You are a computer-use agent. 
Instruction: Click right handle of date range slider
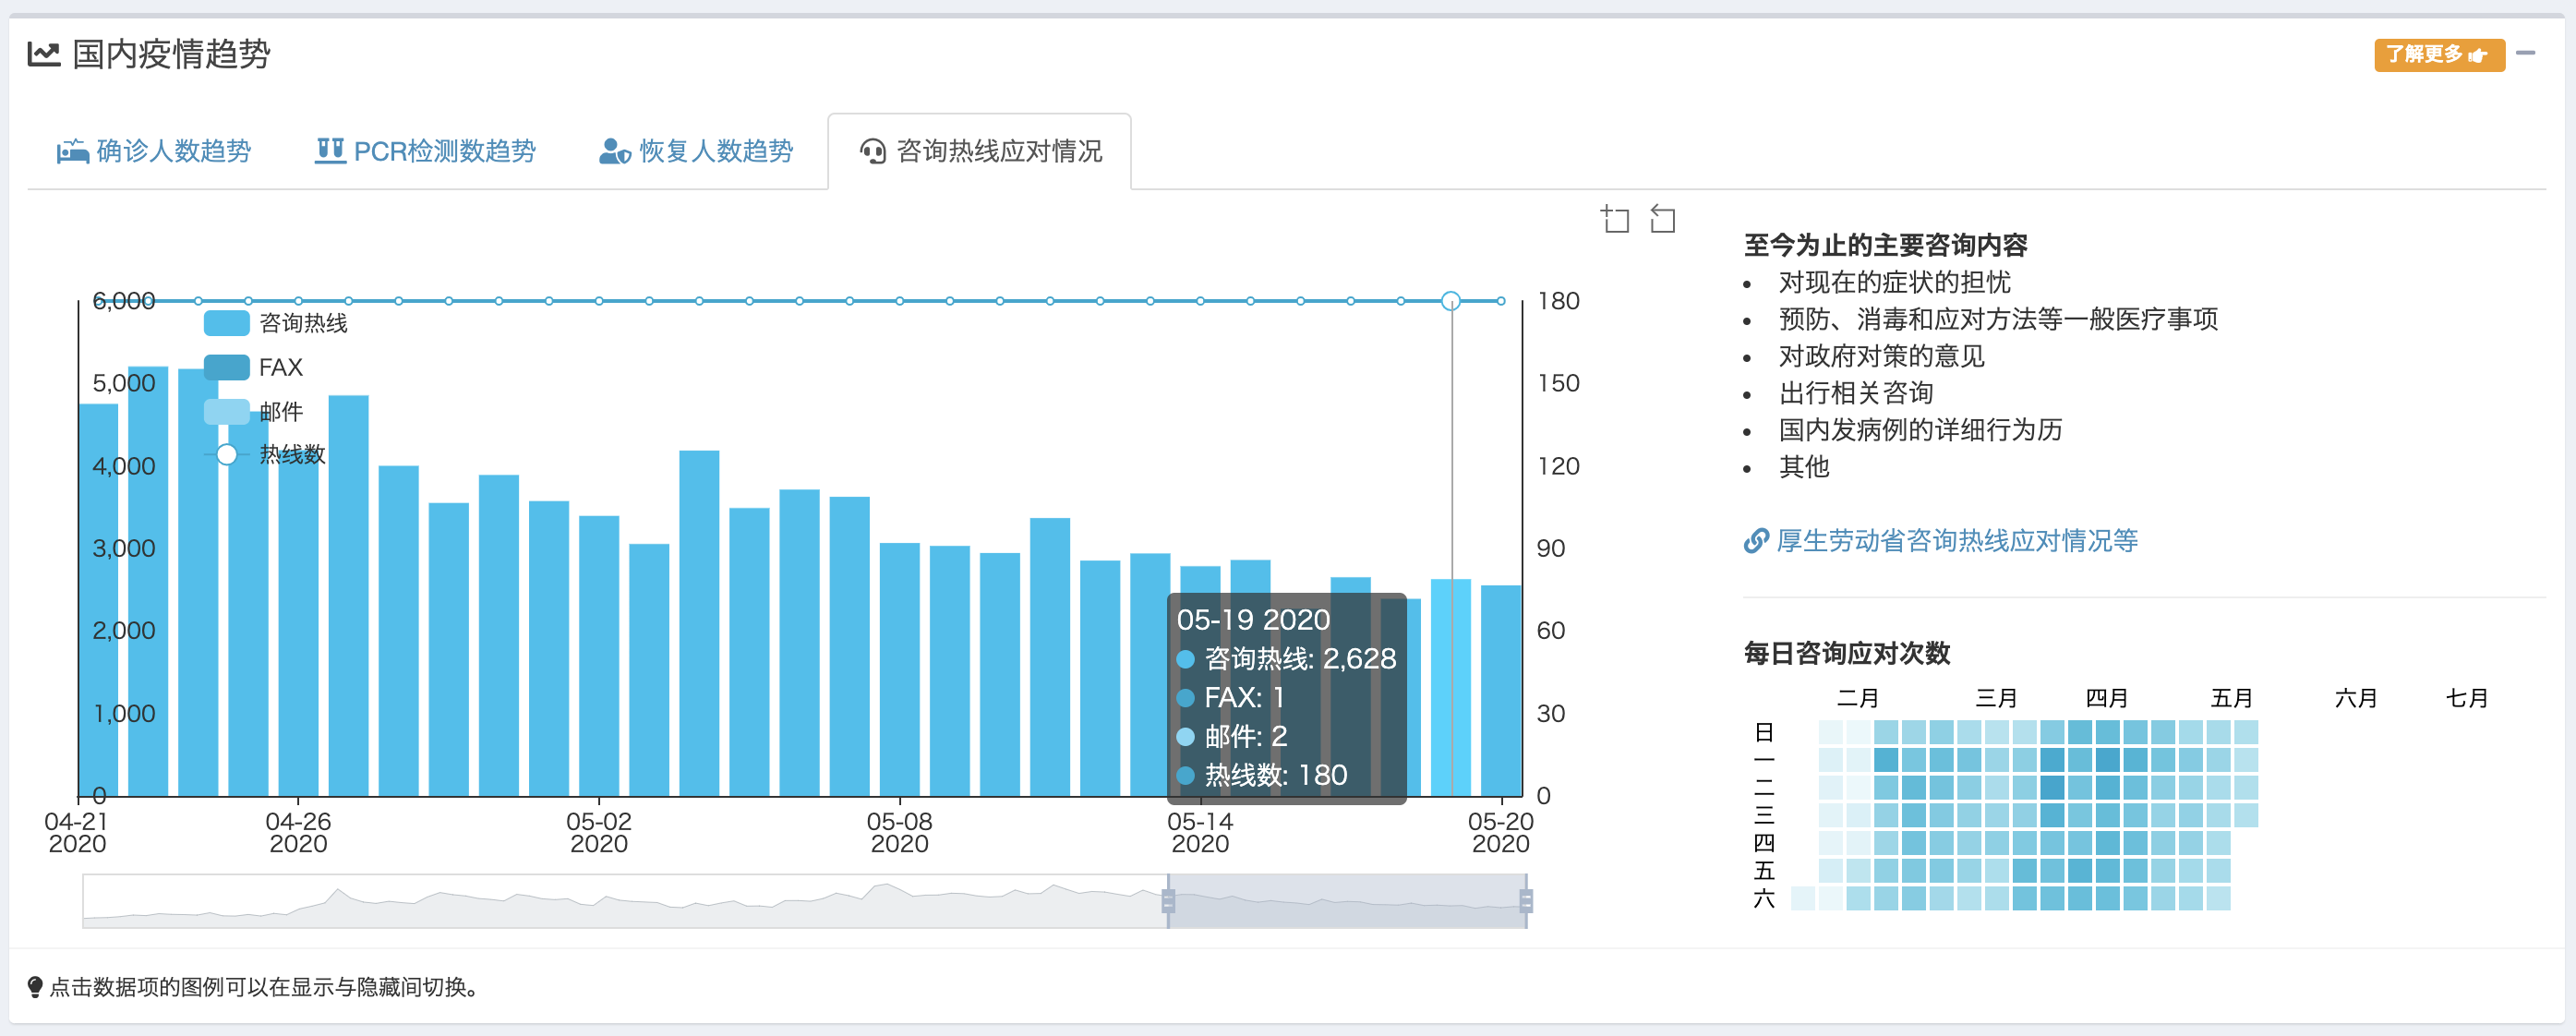[x=1525, y=901]
